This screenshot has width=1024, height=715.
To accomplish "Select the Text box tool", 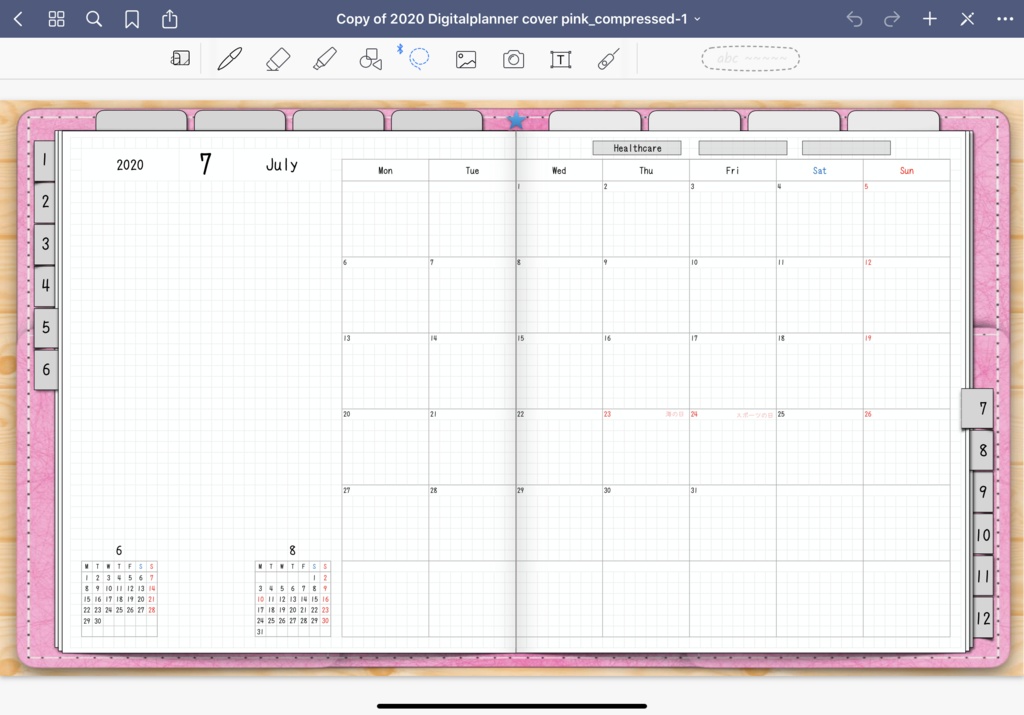I will 560,59.
